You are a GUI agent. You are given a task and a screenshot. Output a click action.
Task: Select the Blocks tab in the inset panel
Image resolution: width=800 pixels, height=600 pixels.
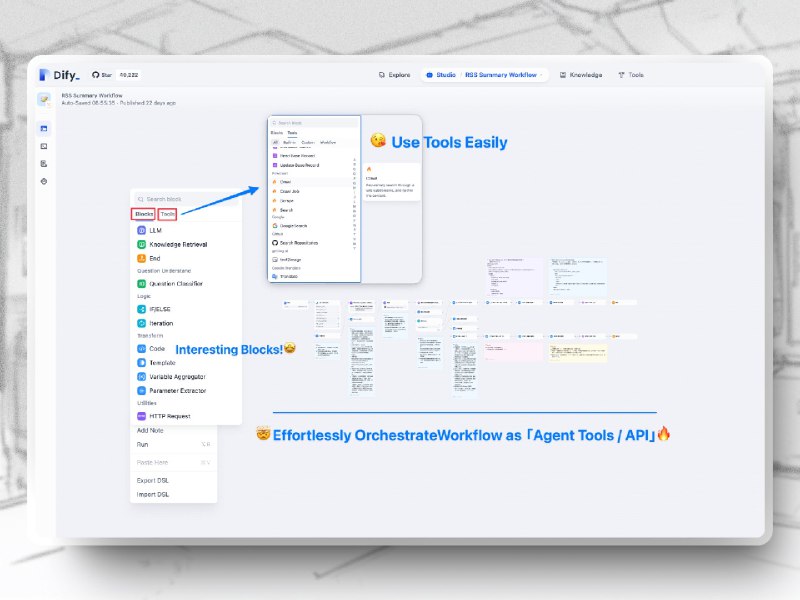pyautogui.click(x=277, y=133)
